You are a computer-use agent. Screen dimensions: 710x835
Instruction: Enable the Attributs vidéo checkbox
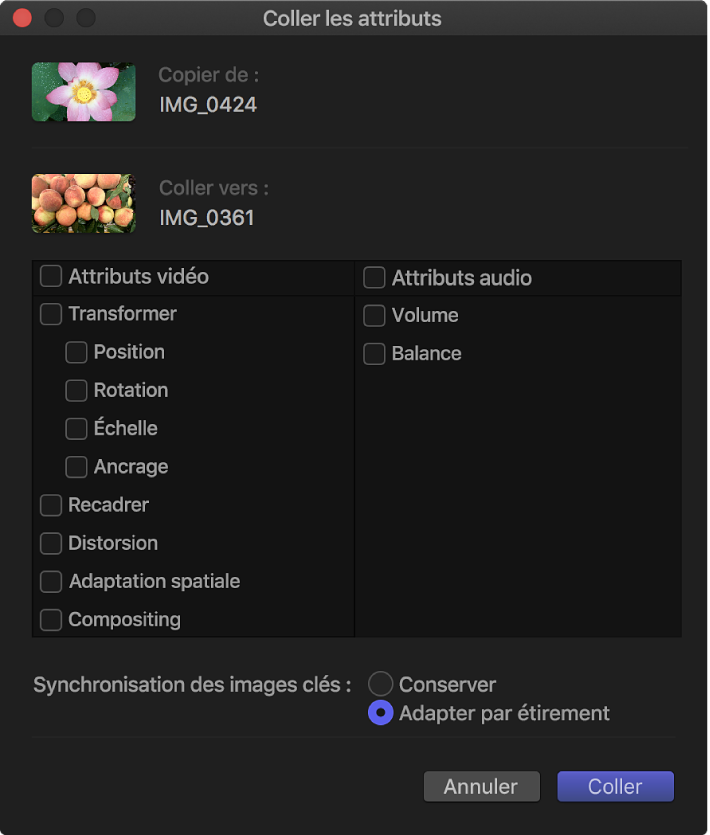coord(51,276)
